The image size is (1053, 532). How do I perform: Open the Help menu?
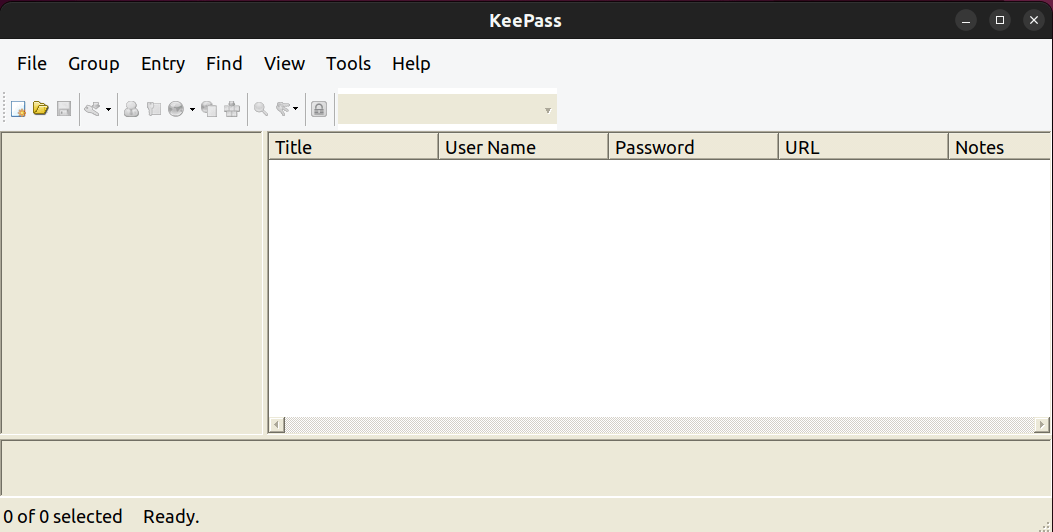coord(411,63)
